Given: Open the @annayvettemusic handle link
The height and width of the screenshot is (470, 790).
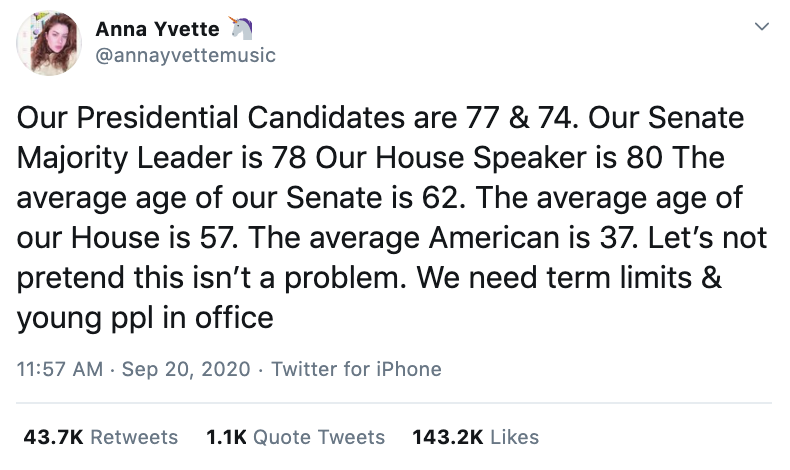Looking at the screenshot, I should pos(185,56).
